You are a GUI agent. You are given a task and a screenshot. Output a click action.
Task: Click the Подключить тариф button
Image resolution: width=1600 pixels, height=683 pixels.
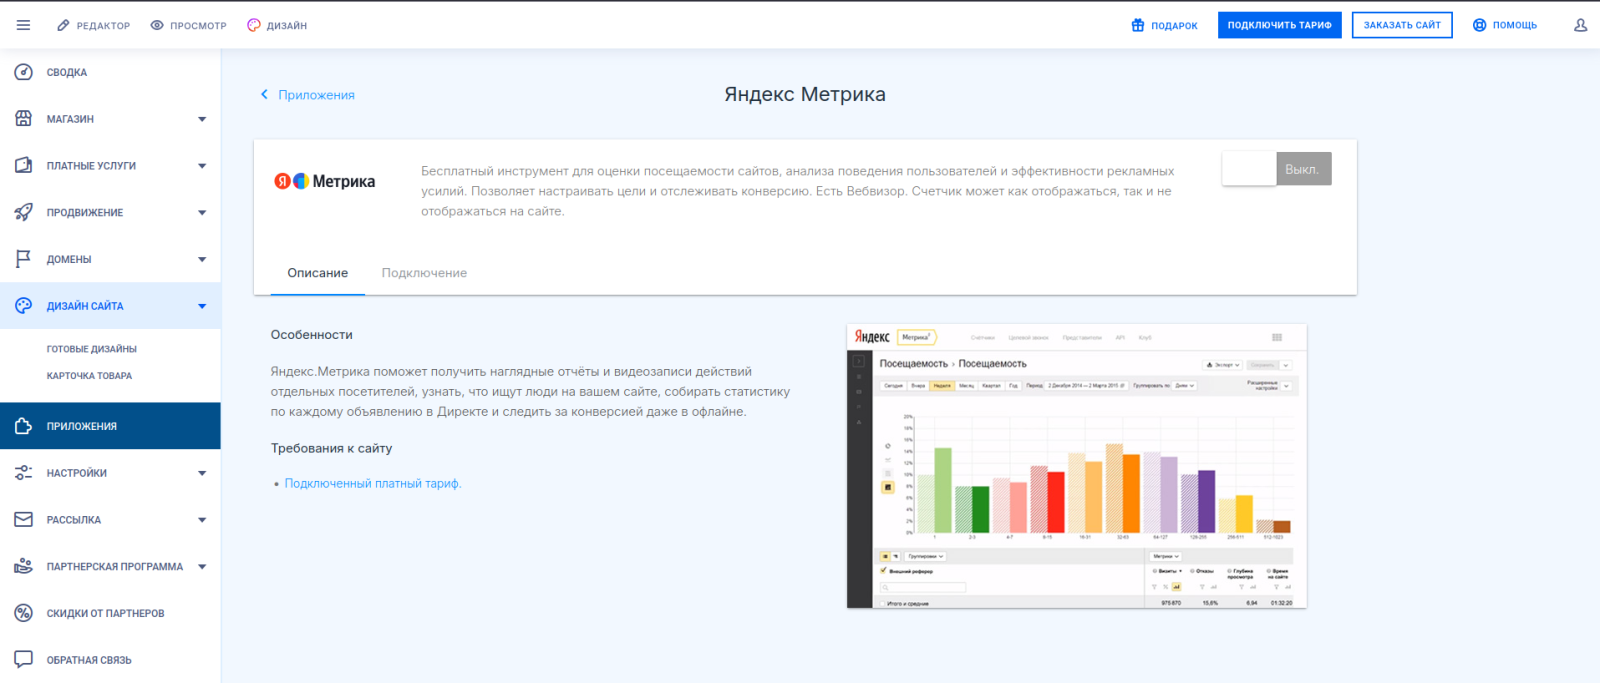[x=1280, y=25]
